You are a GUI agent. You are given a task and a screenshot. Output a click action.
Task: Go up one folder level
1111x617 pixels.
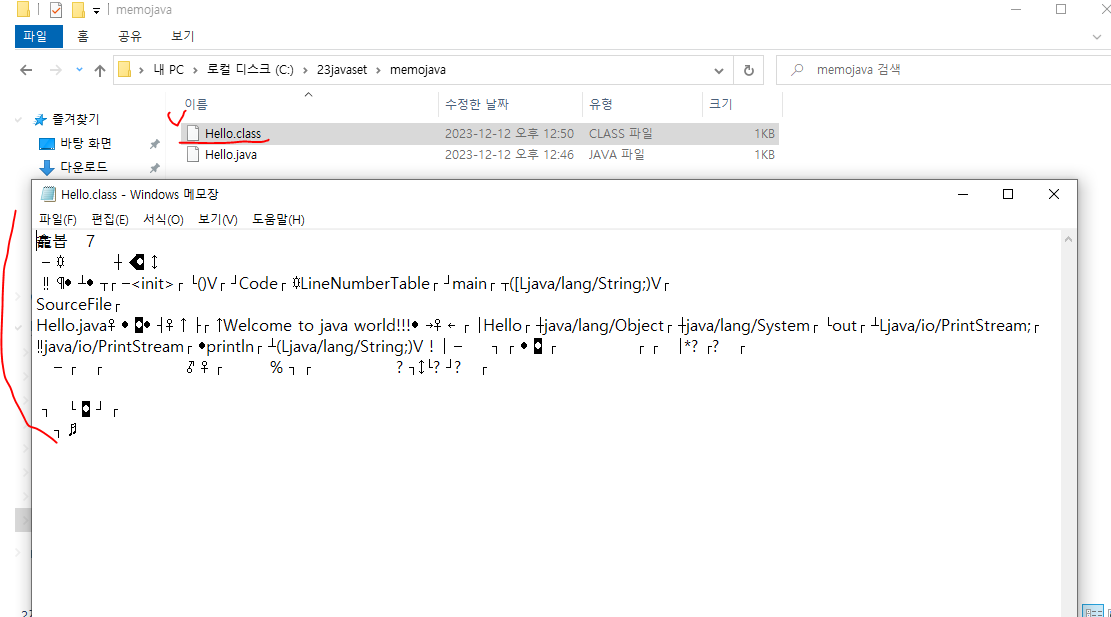pyautogui.click(x=100, y=70)
